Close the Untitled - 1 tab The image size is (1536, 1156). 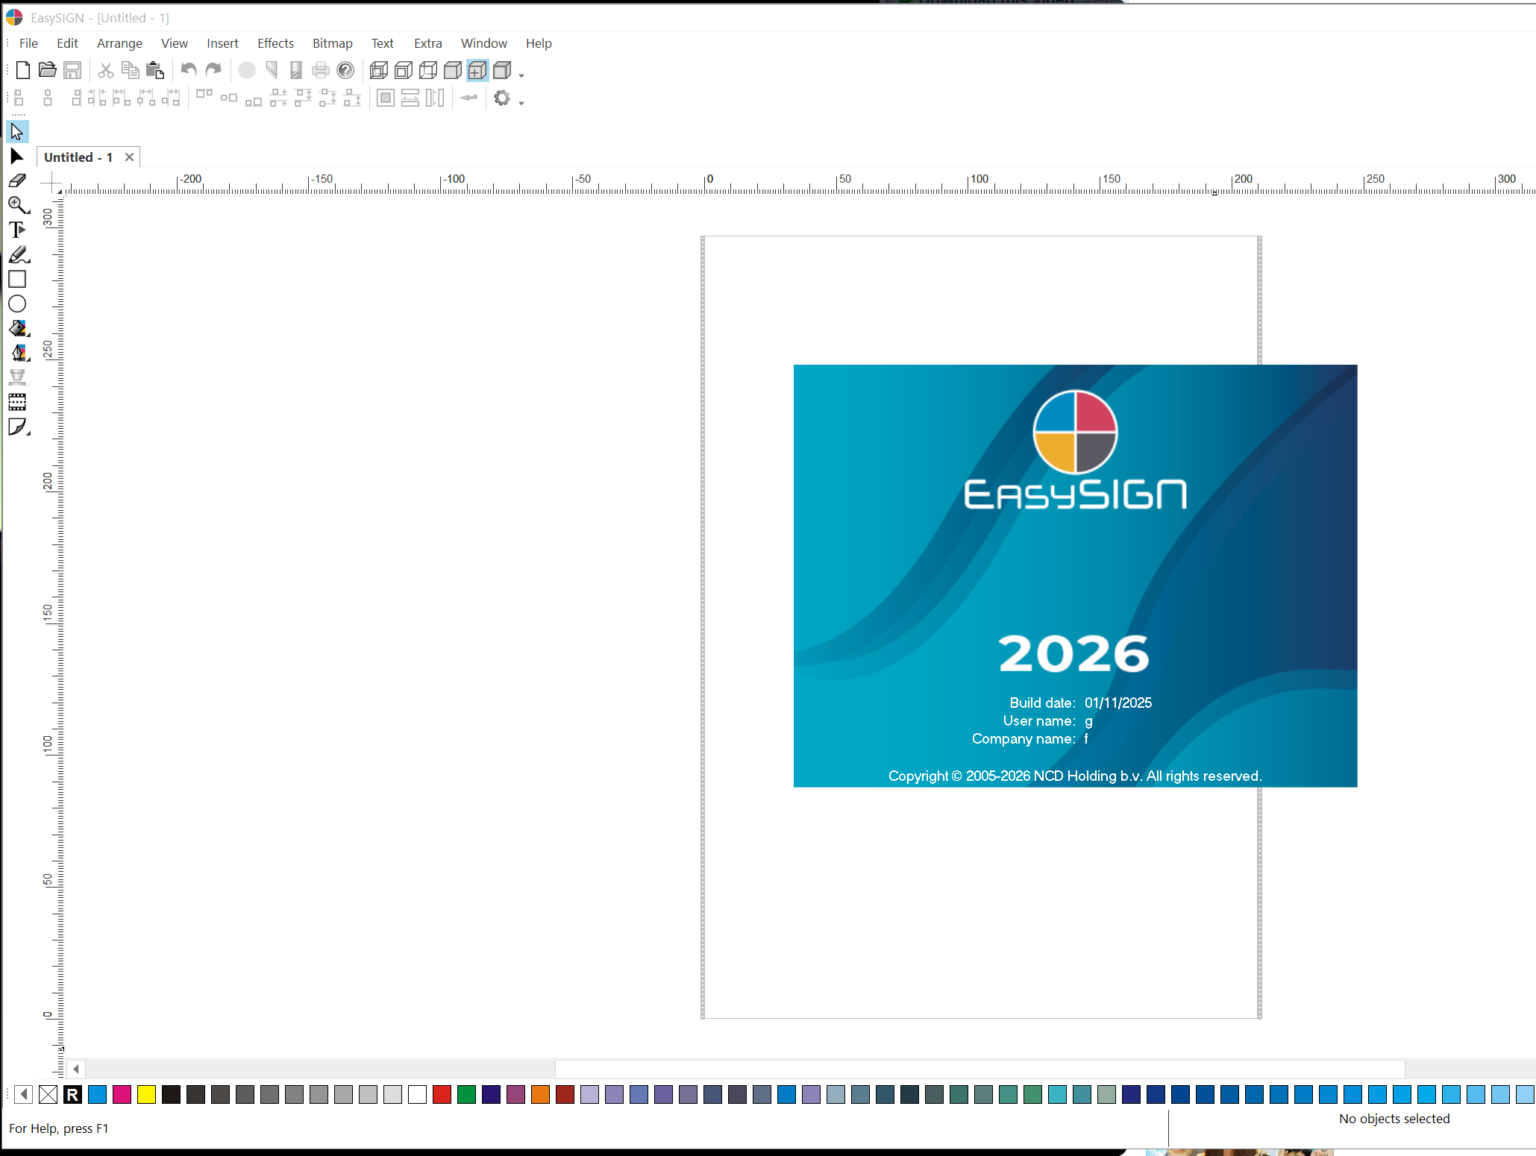(129, 157)
